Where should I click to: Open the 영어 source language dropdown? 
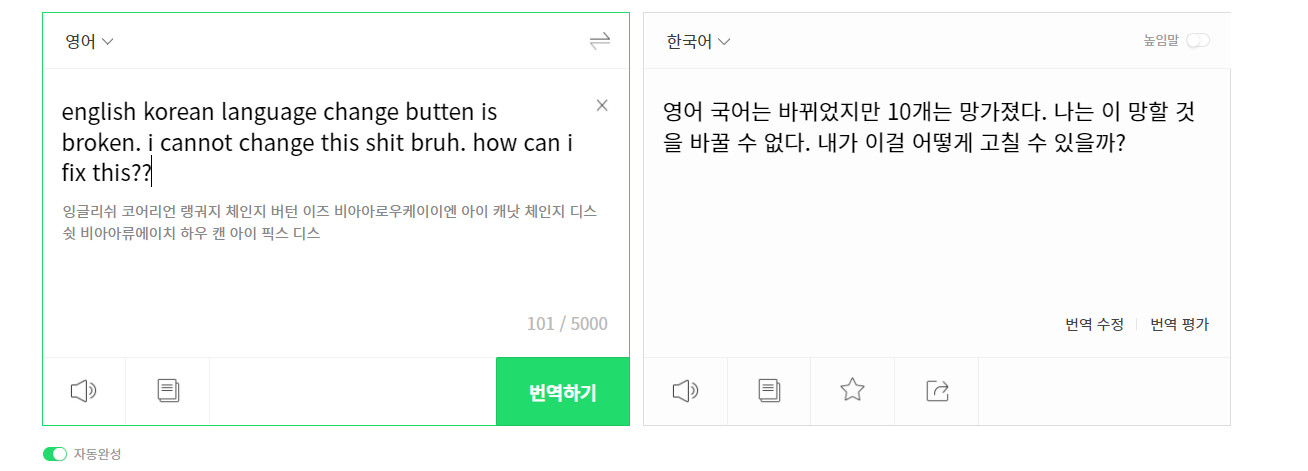[89, 41]
